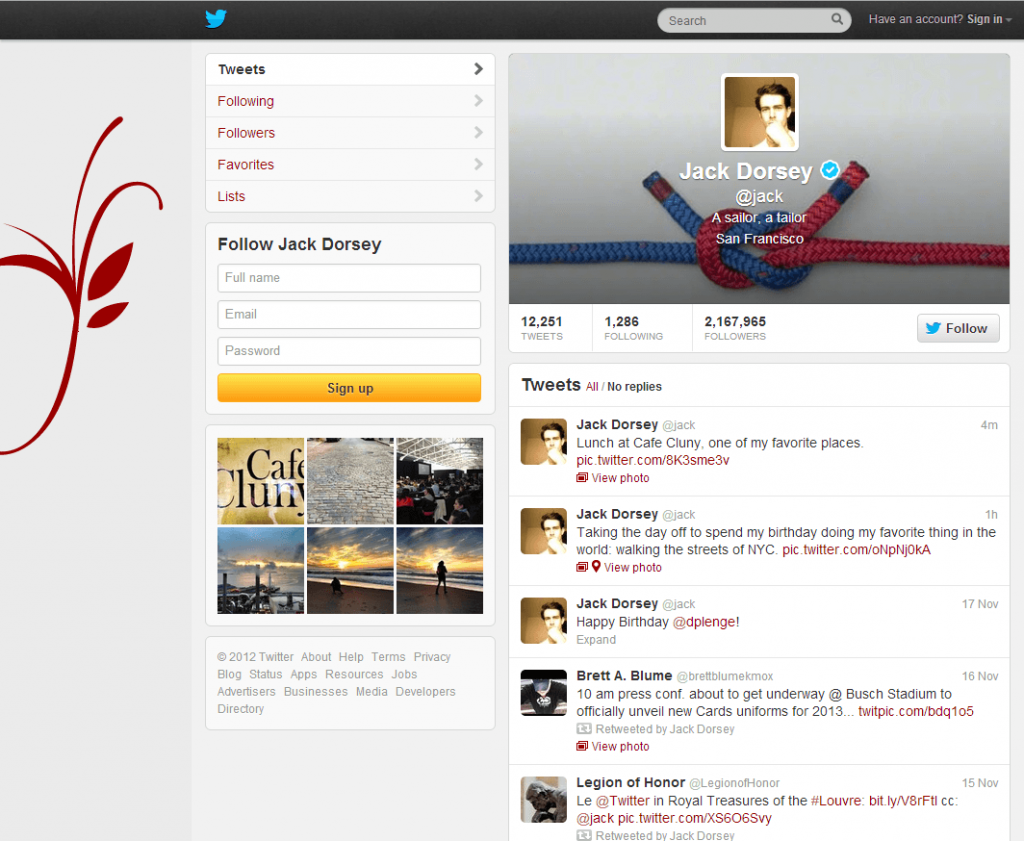This screenshot has height=841, width=1024.
Task: Open the Developers footer link
Action: pos(425,691)
